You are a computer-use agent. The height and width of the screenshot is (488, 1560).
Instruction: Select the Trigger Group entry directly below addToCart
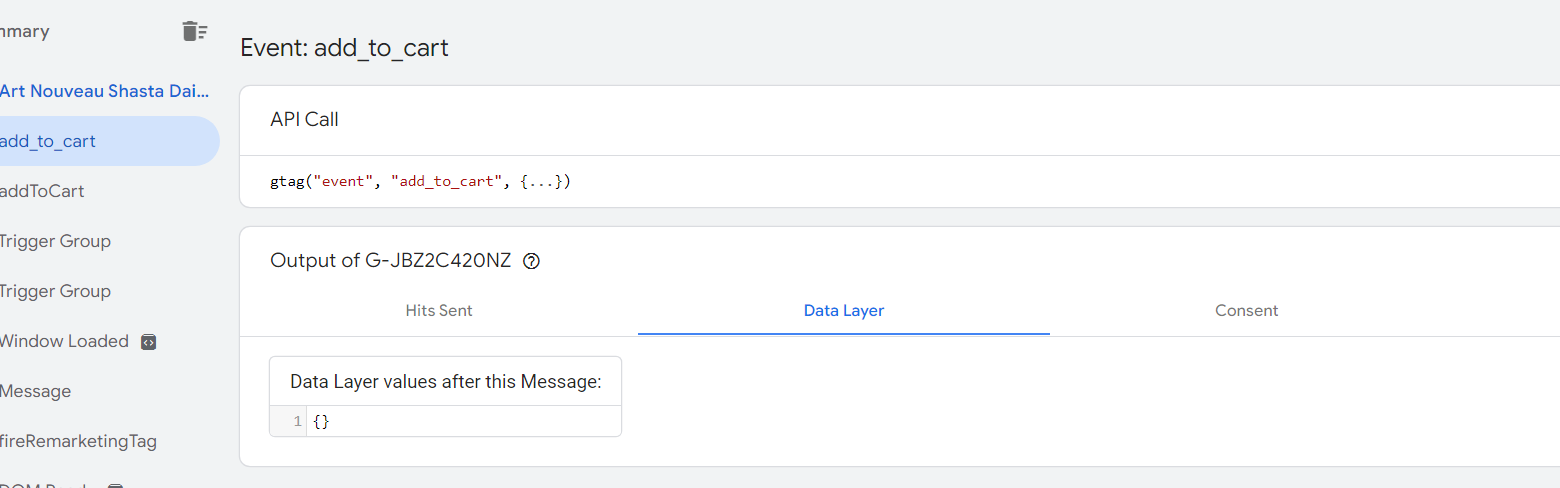pyautogui.click(x=55, y=241)
